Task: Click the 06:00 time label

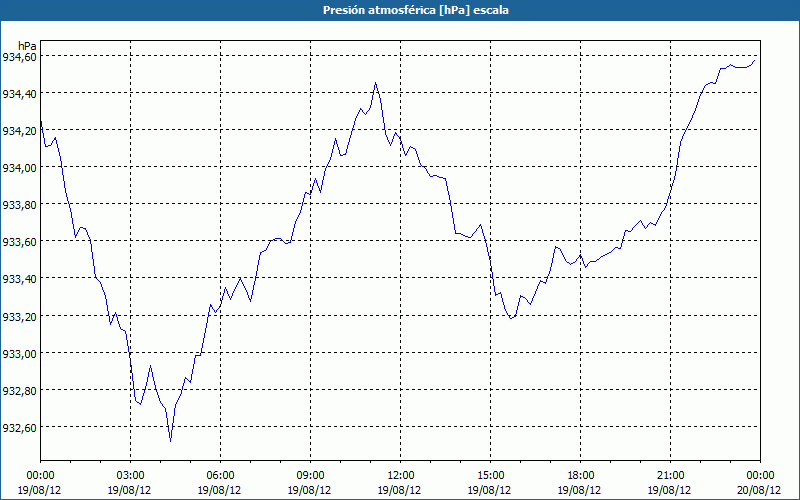Action: 220,476
